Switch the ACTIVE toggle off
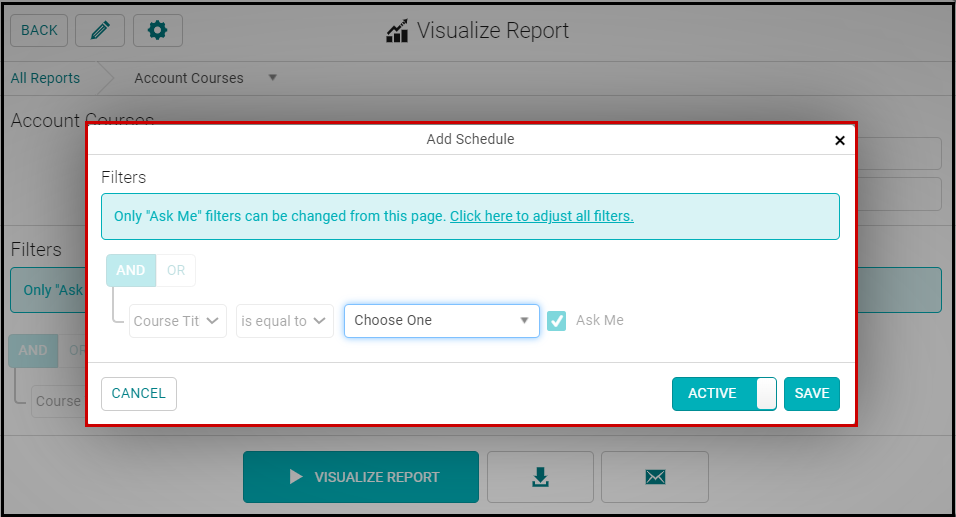The height and width of the screenshot is (517, 956). [724, 394]
